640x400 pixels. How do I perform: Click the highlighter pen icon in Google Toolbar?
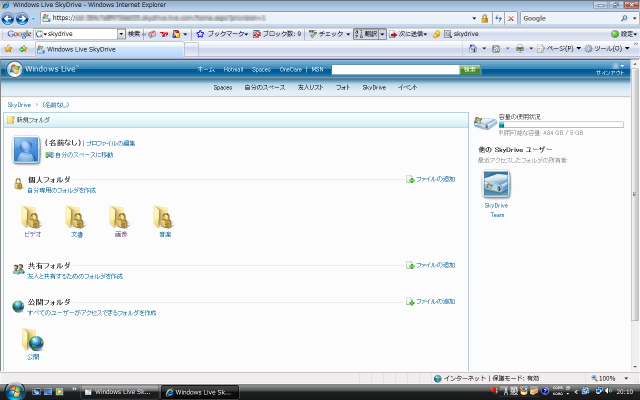tap(436, 34)
